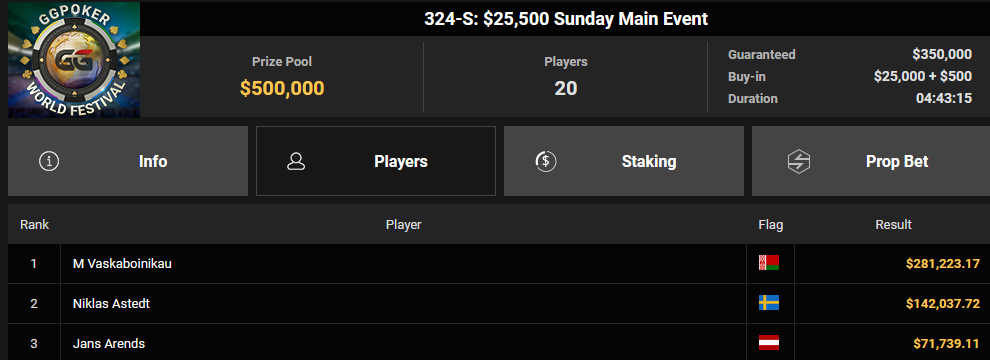This screenshot has width=990, height=360.
Task: Click the Latvia flag icon for Jans Arends
Action: (768, 344)
